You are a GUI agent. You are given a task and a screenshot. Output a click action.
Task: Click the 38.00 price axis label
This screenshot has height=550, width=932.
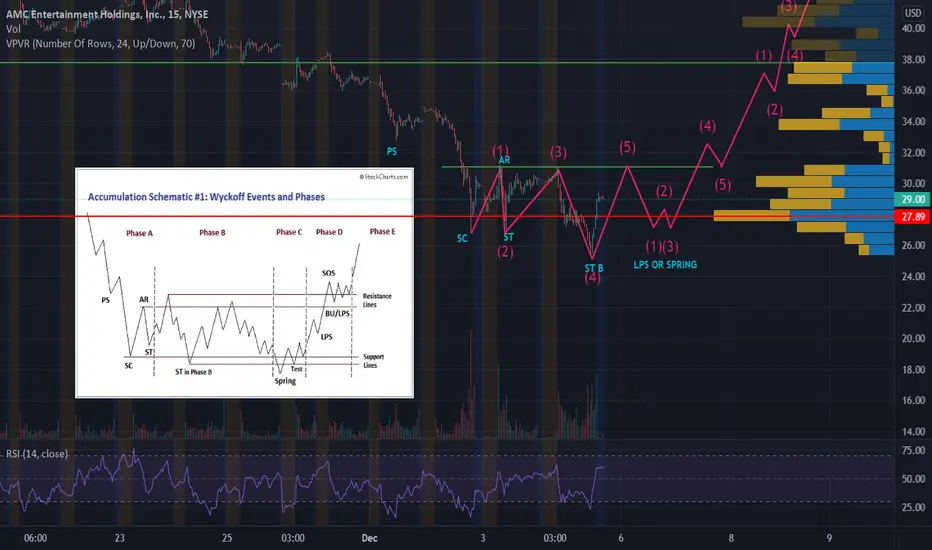[913, 59]
